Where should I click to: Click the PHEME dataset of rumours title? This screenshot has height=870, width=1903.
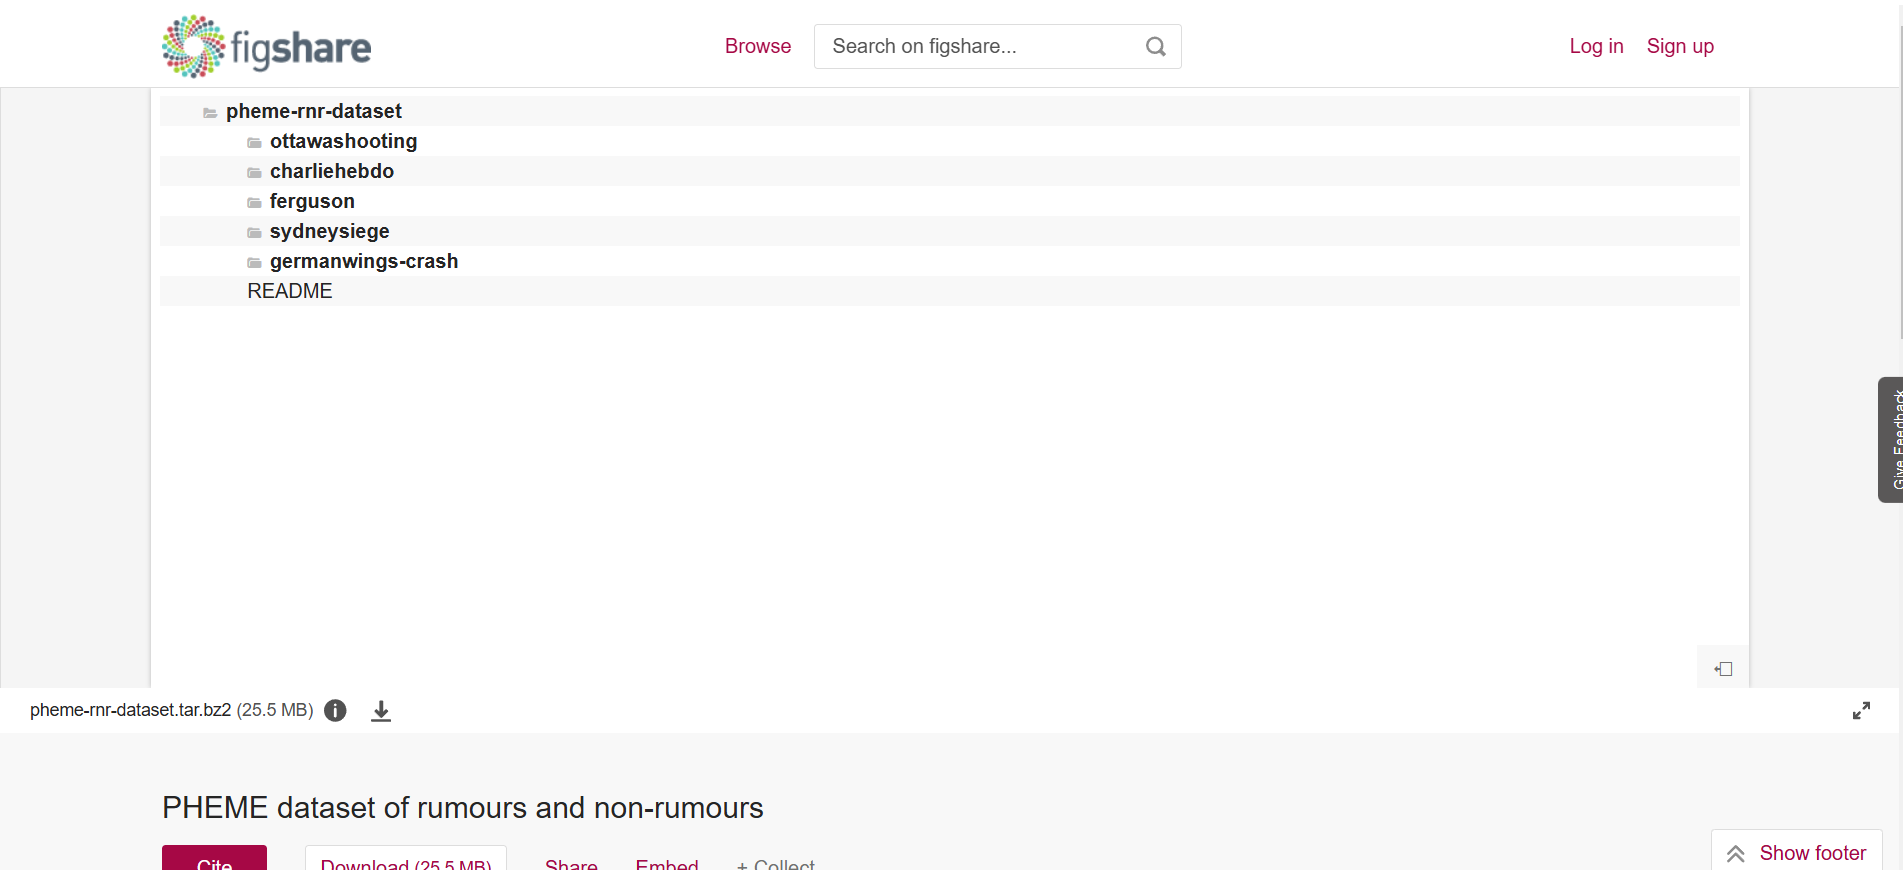[x=463, y=807]
